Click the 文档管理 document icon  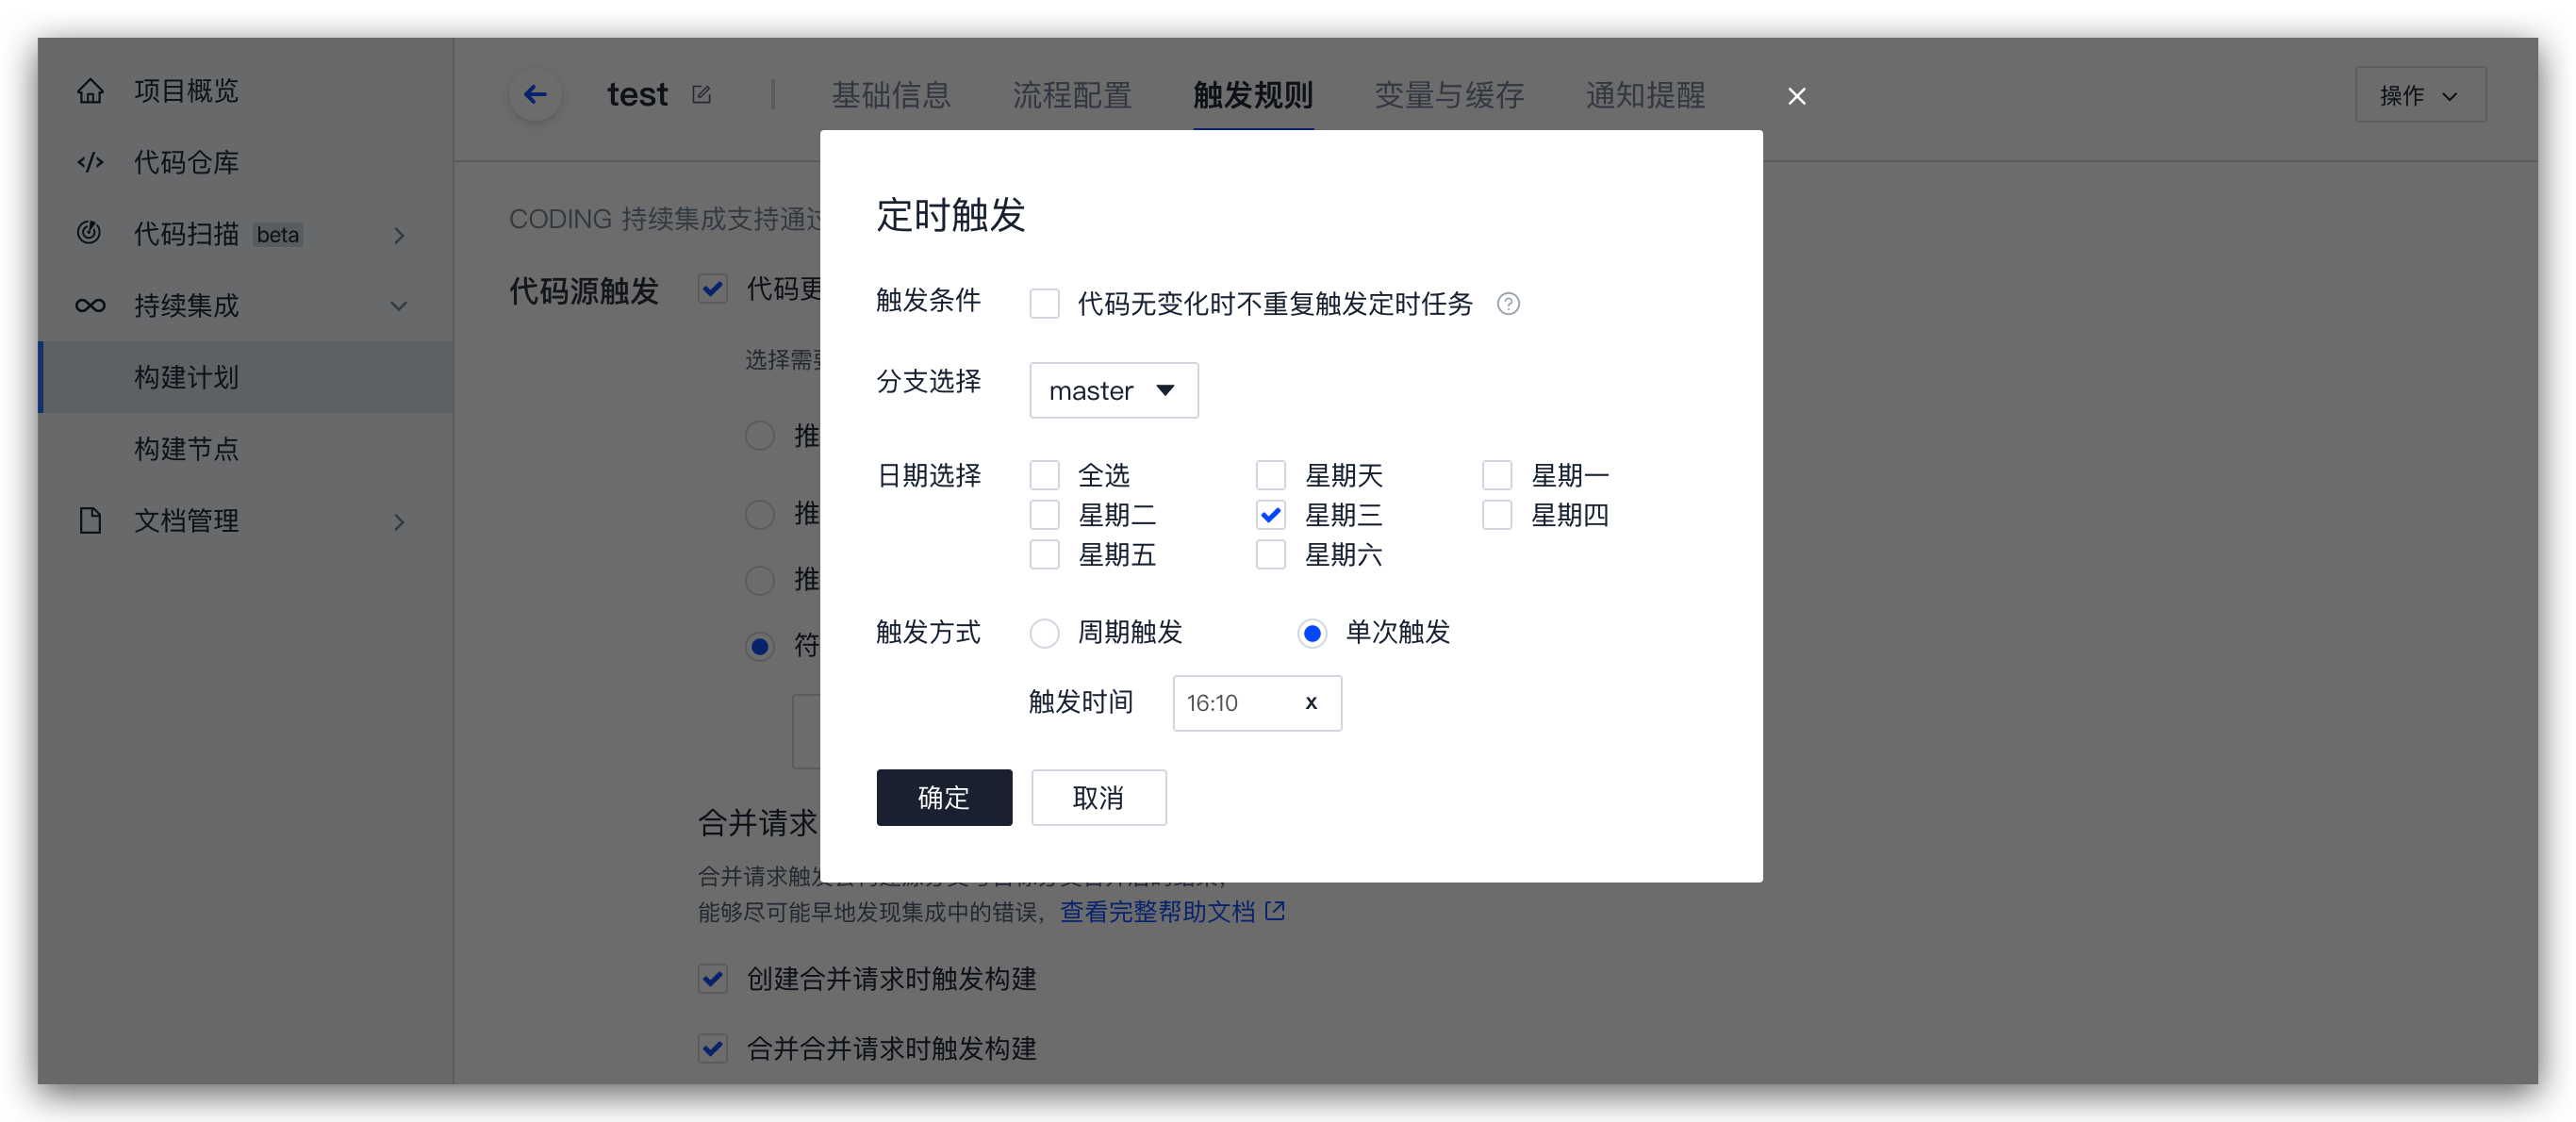pos(90,520)
